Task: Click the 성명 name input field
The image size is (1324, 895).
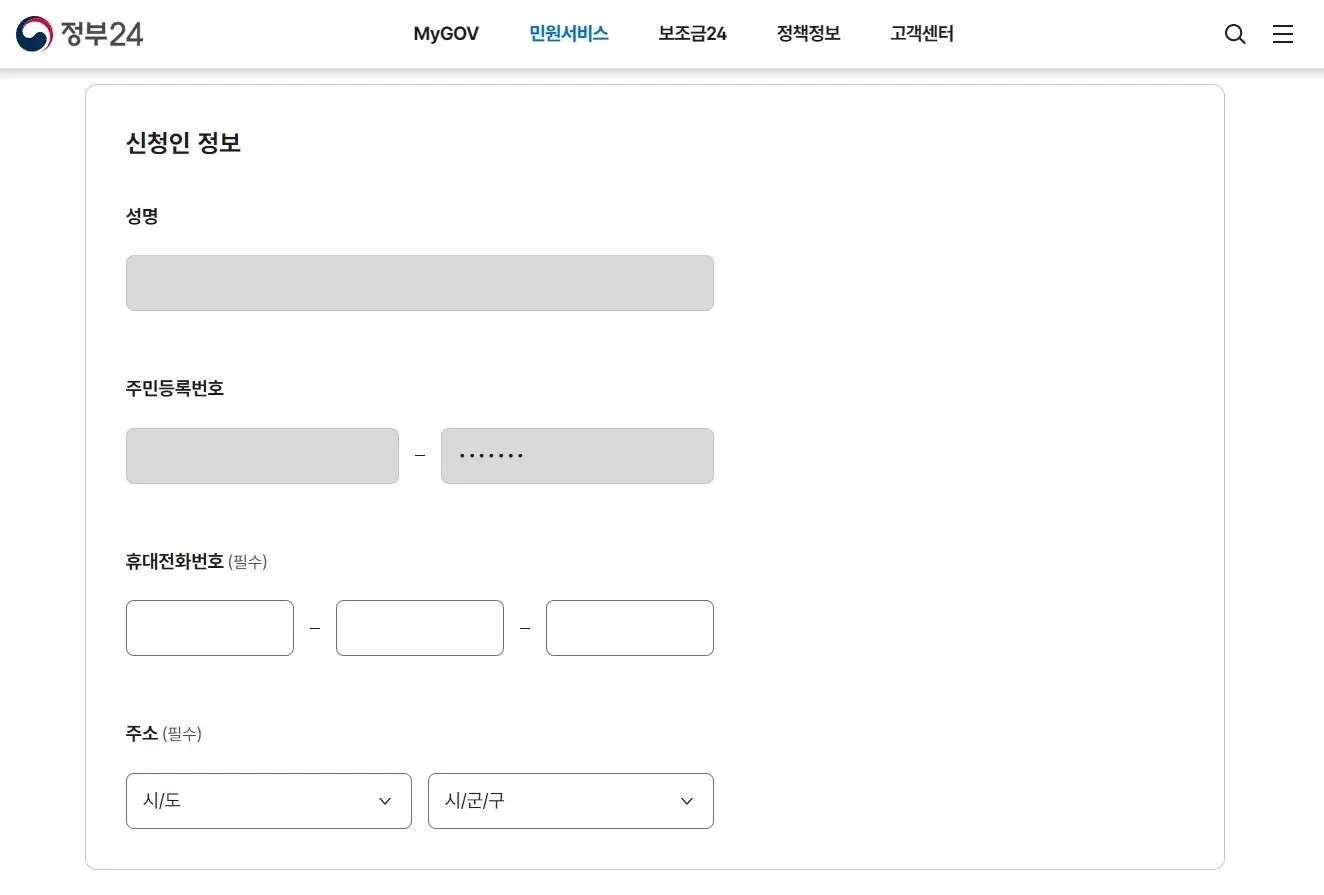Action: [x=420, y=283]
